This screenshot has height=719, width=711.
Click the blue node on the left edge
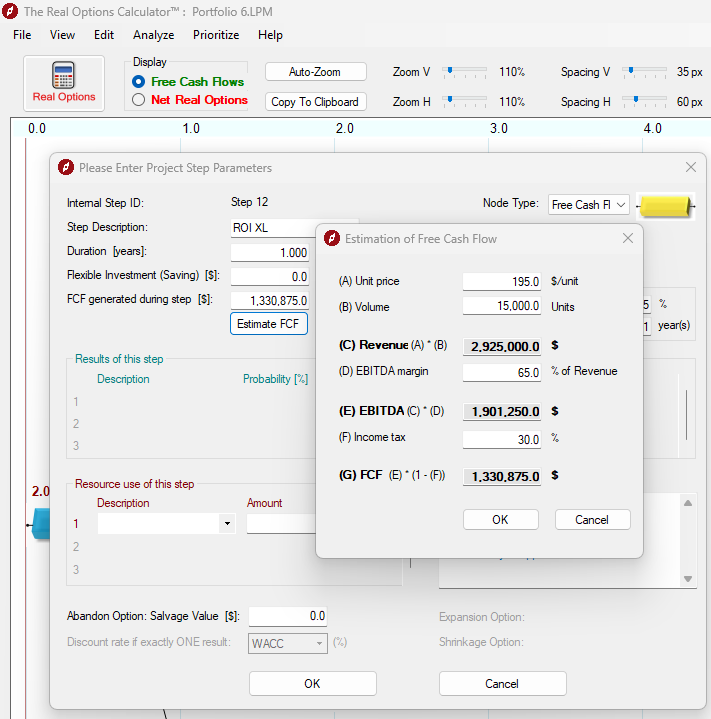(x=40, y=524)
